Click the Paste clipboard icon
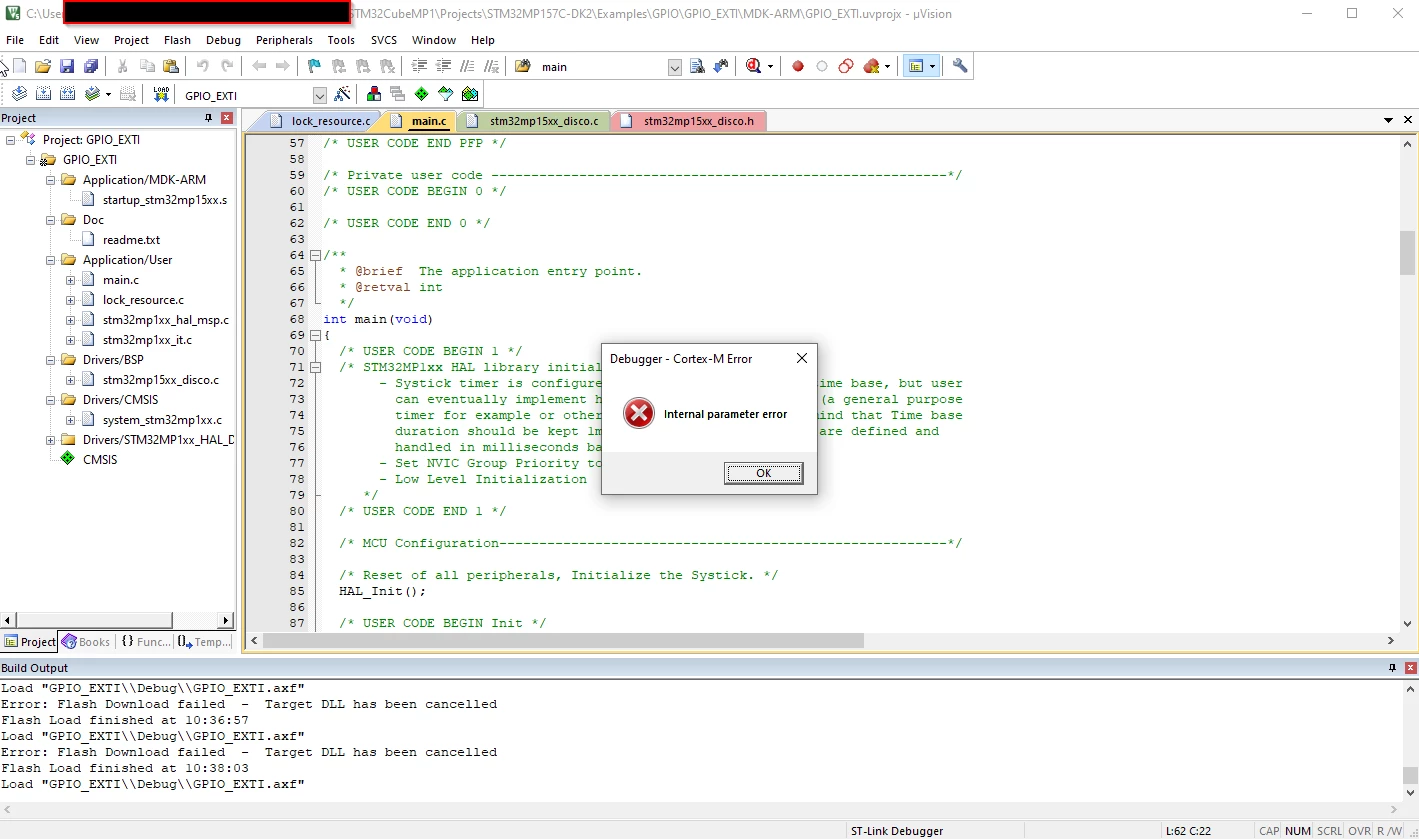The image size is (1419, 839). (171, 66)
